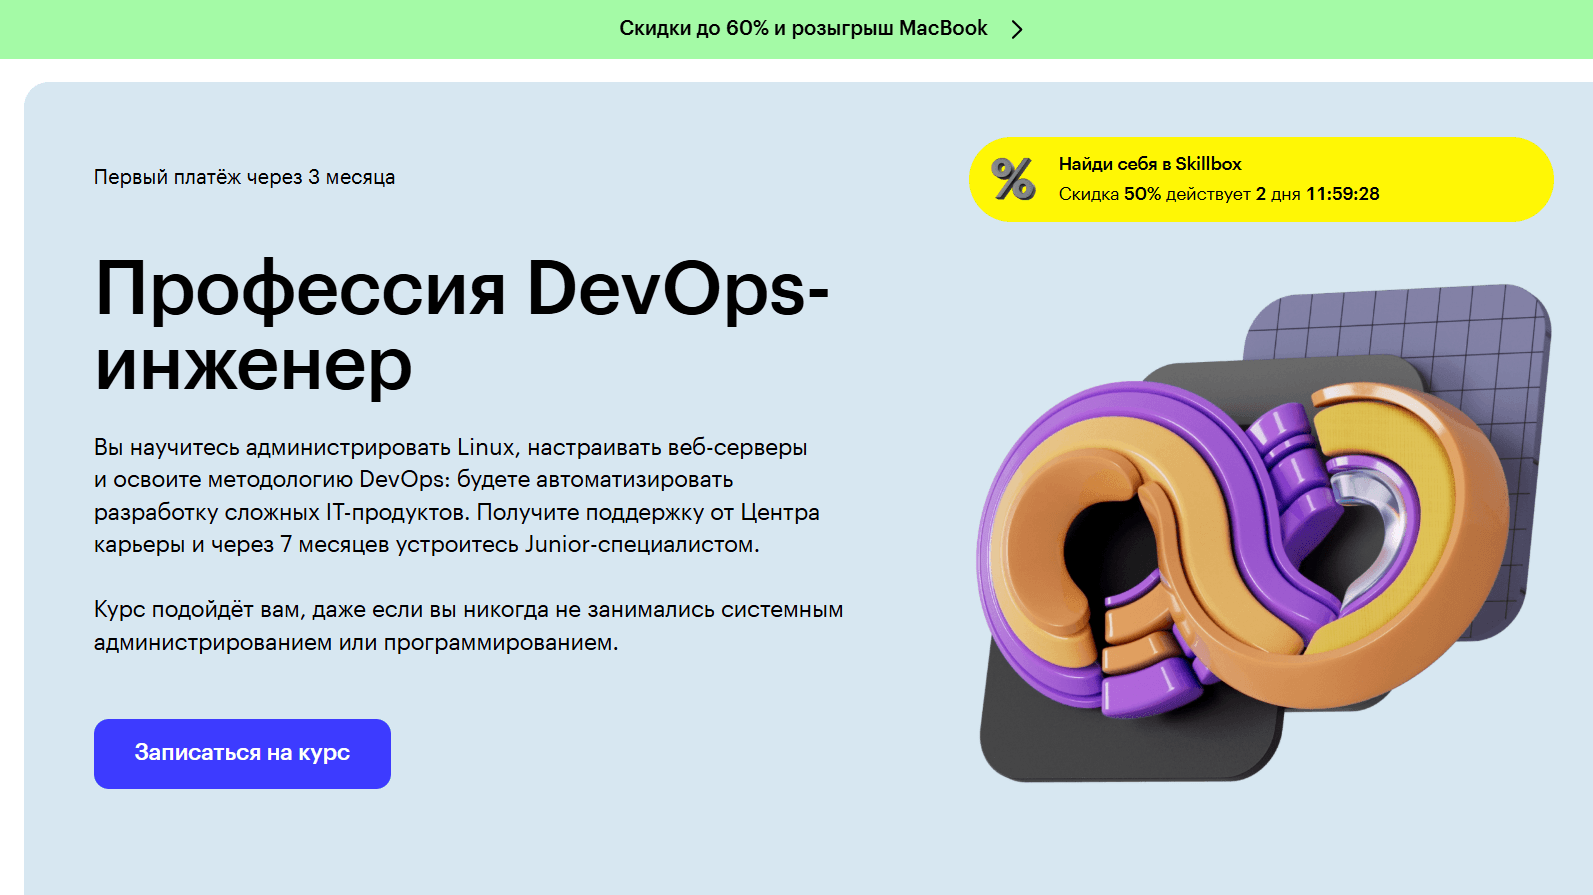This screenshot has width=1593, height=895.
Task: Click the word "инженер" in the heading
Action: click(x=253, y=365)
